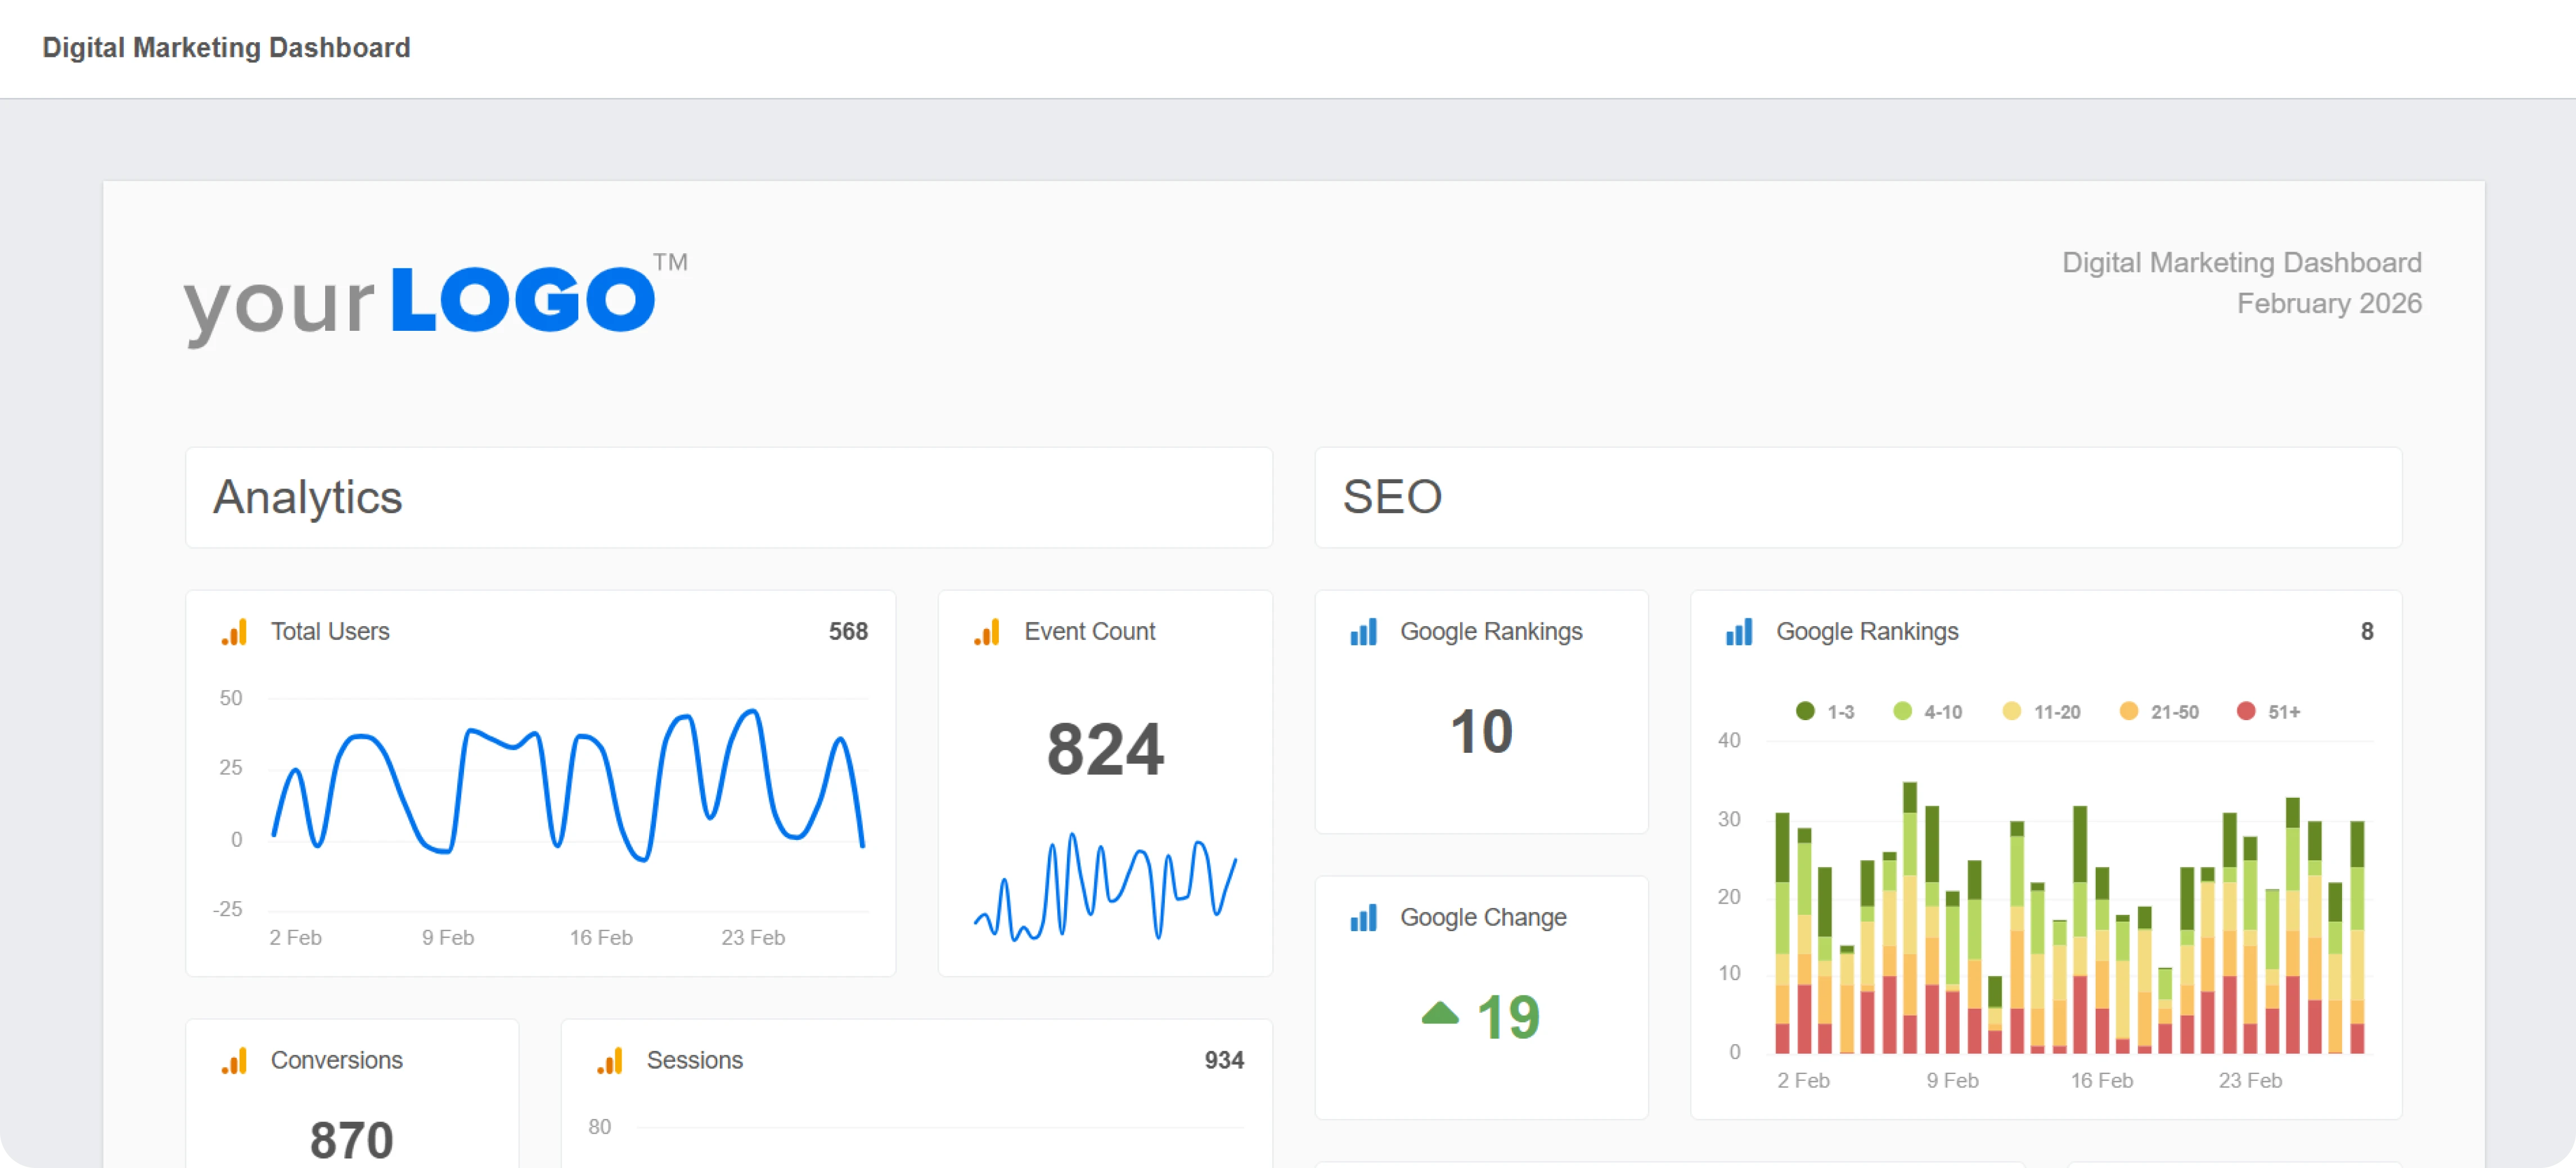
Task: Open the Digital Marketing Dashboard title menu
Action: [x=226, y=47]
